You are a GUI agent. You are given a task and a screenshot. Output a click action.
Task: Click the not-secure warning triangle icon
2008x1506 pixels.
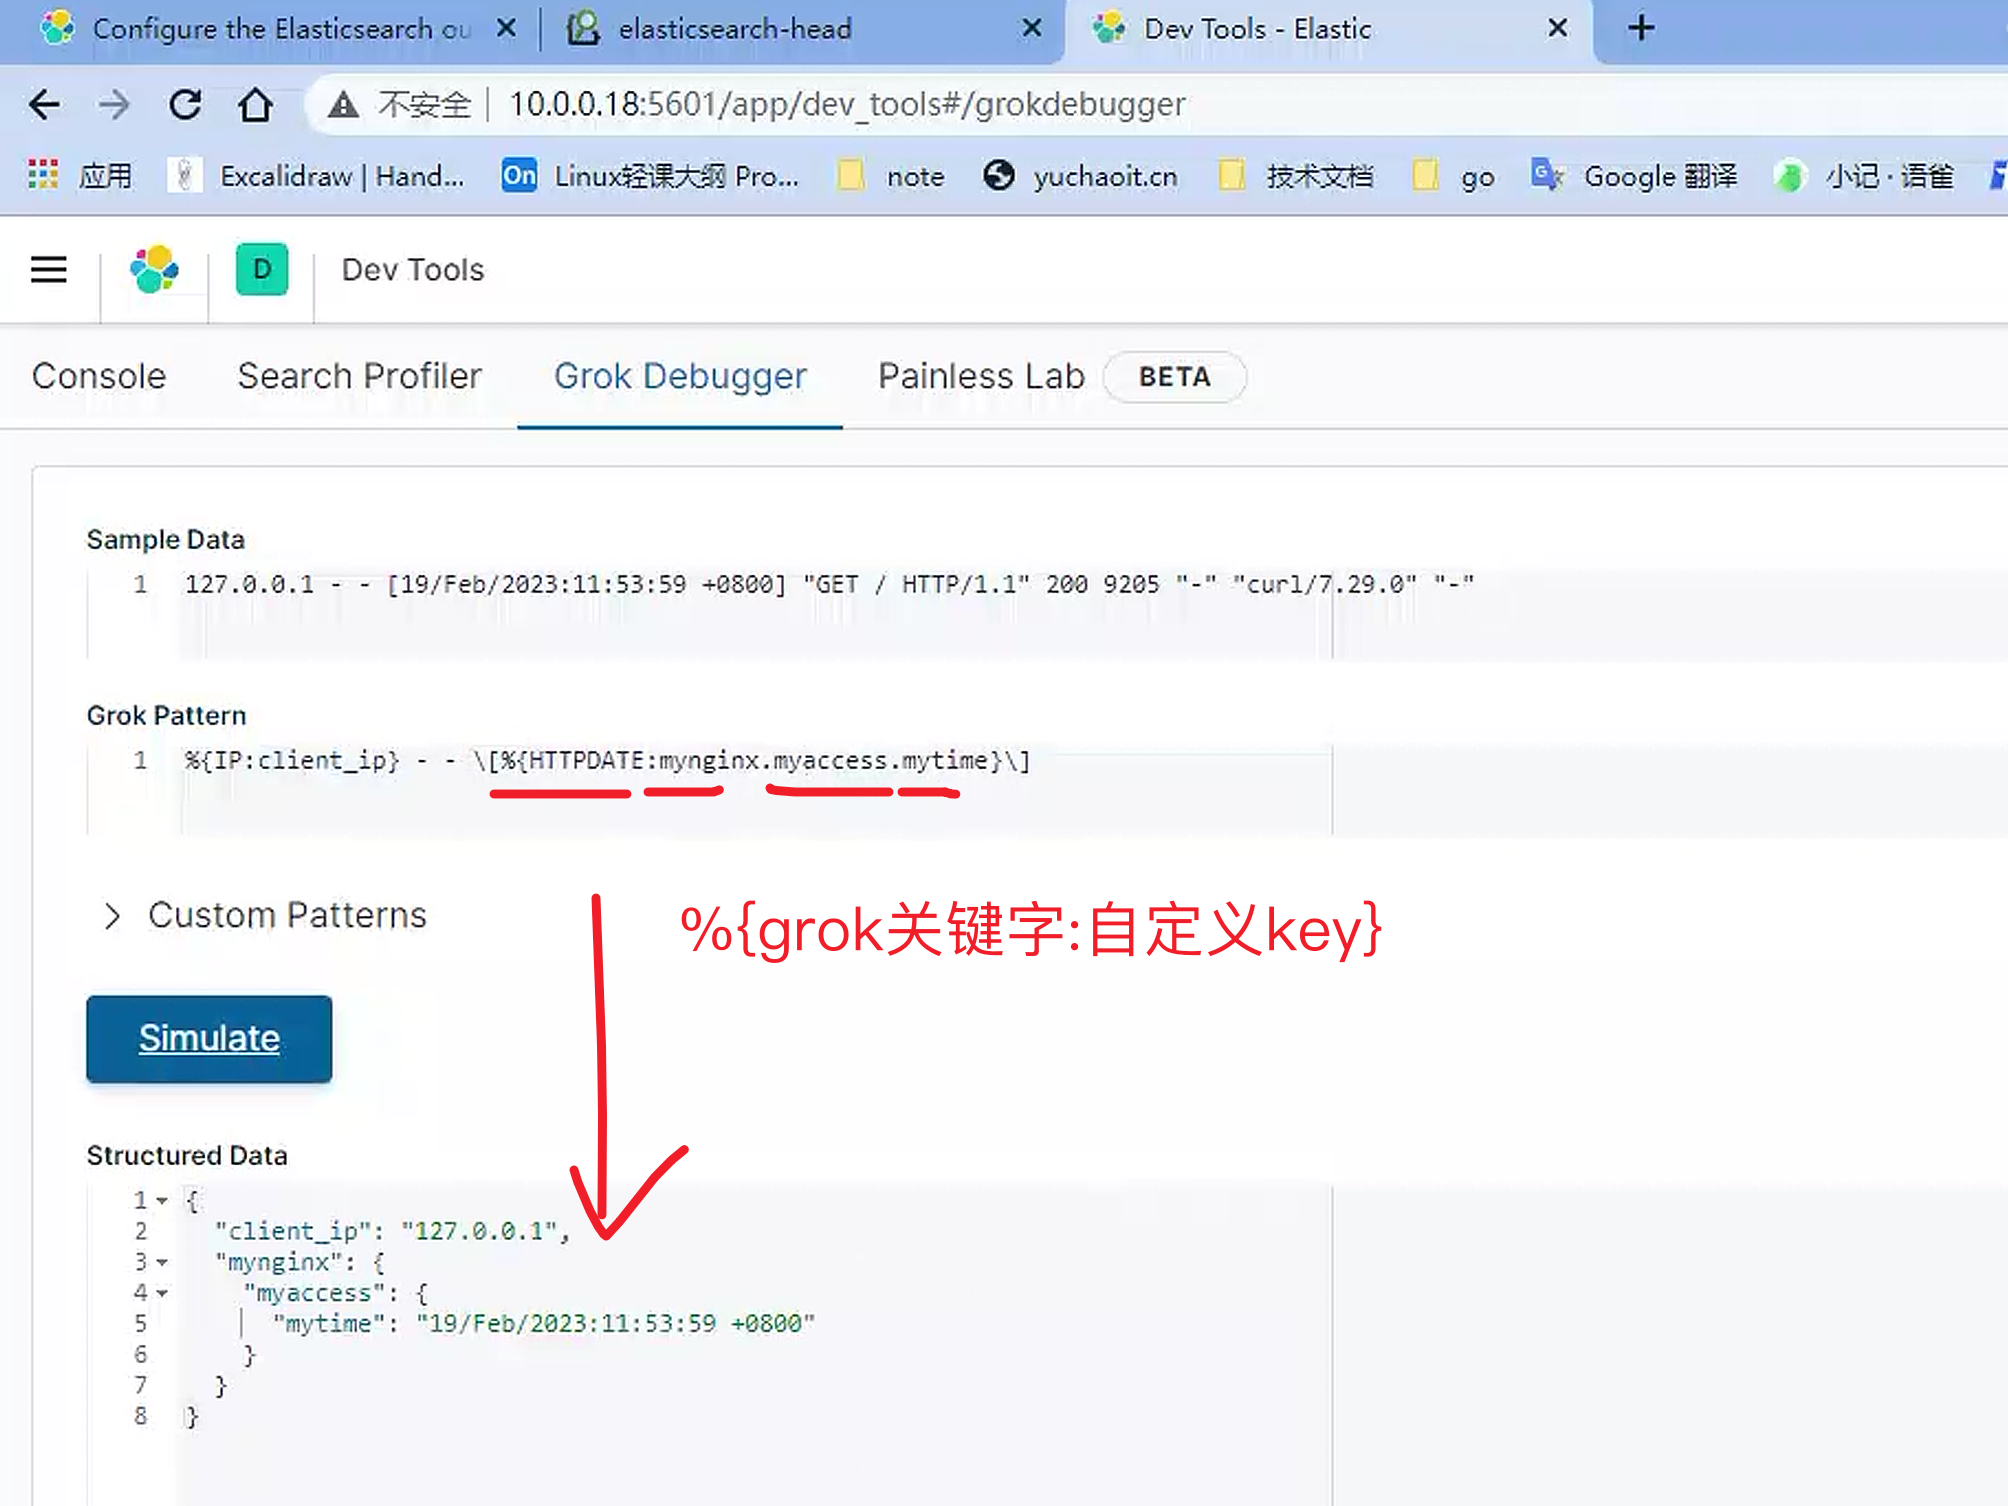point(343,104)
